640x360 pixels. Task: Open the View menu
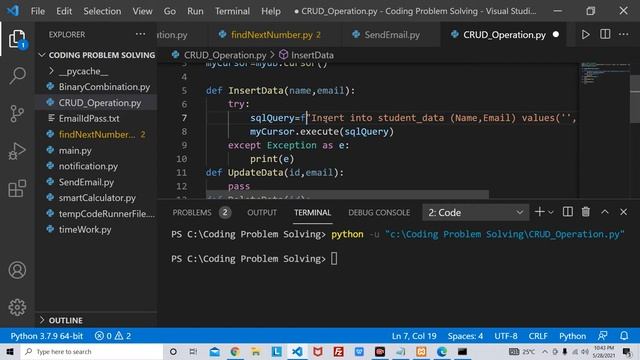pos(142,11)
